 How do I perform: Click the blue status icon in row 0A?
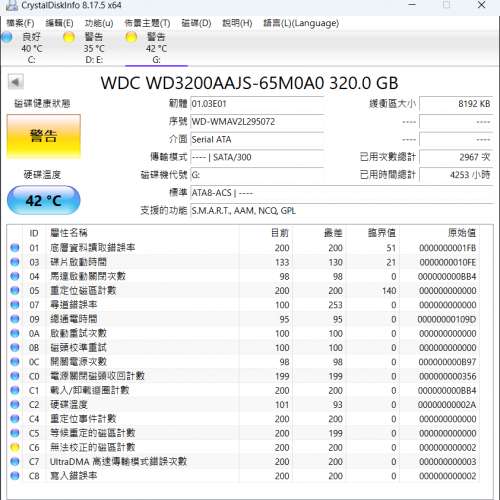click(15, 333)
